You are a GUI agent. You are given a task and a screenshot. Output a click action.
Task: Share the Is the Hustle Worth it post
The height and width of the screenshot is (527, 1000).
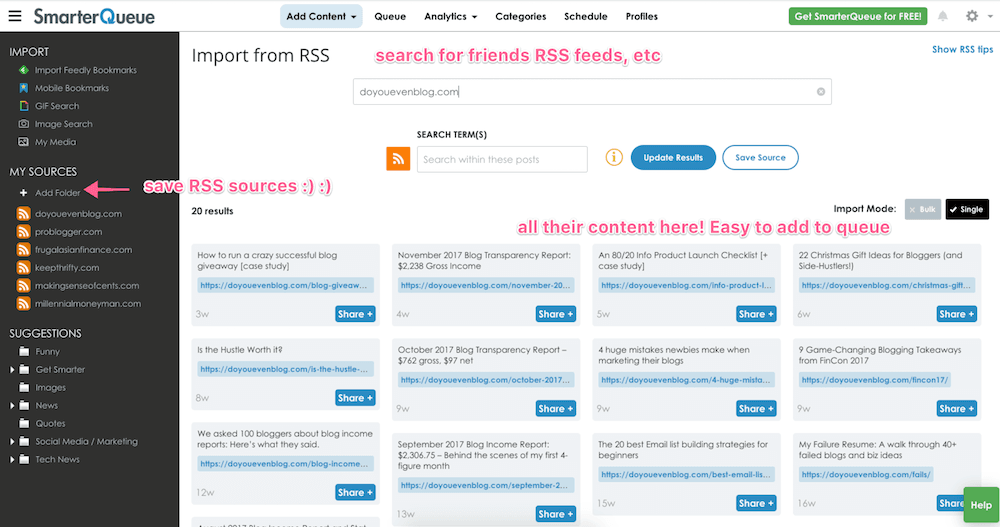tap(355, 397)
